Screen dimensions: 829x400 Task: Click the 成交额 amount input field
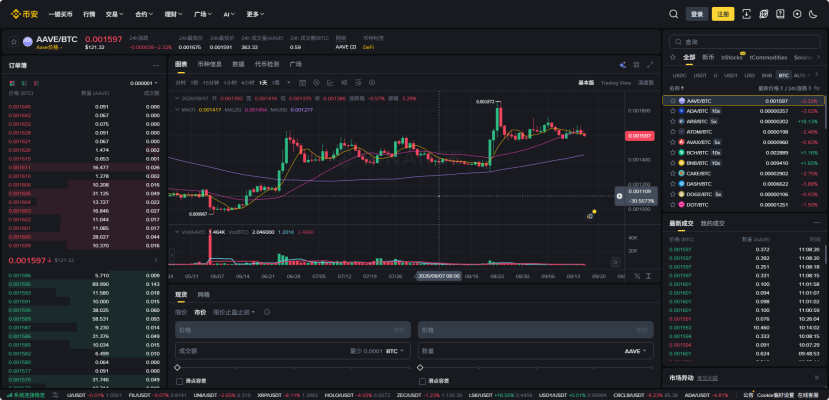click(x=293, y=351)
